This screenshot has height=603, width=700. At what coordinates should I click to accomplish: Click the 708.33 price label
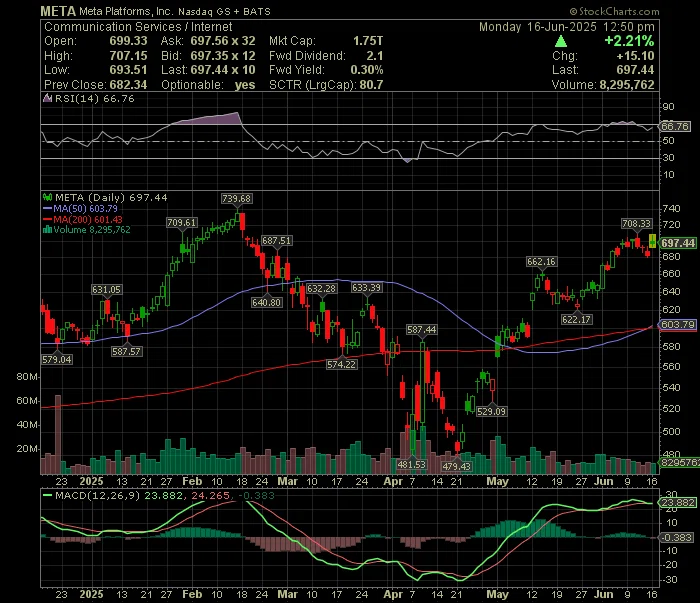coord(637,223)
